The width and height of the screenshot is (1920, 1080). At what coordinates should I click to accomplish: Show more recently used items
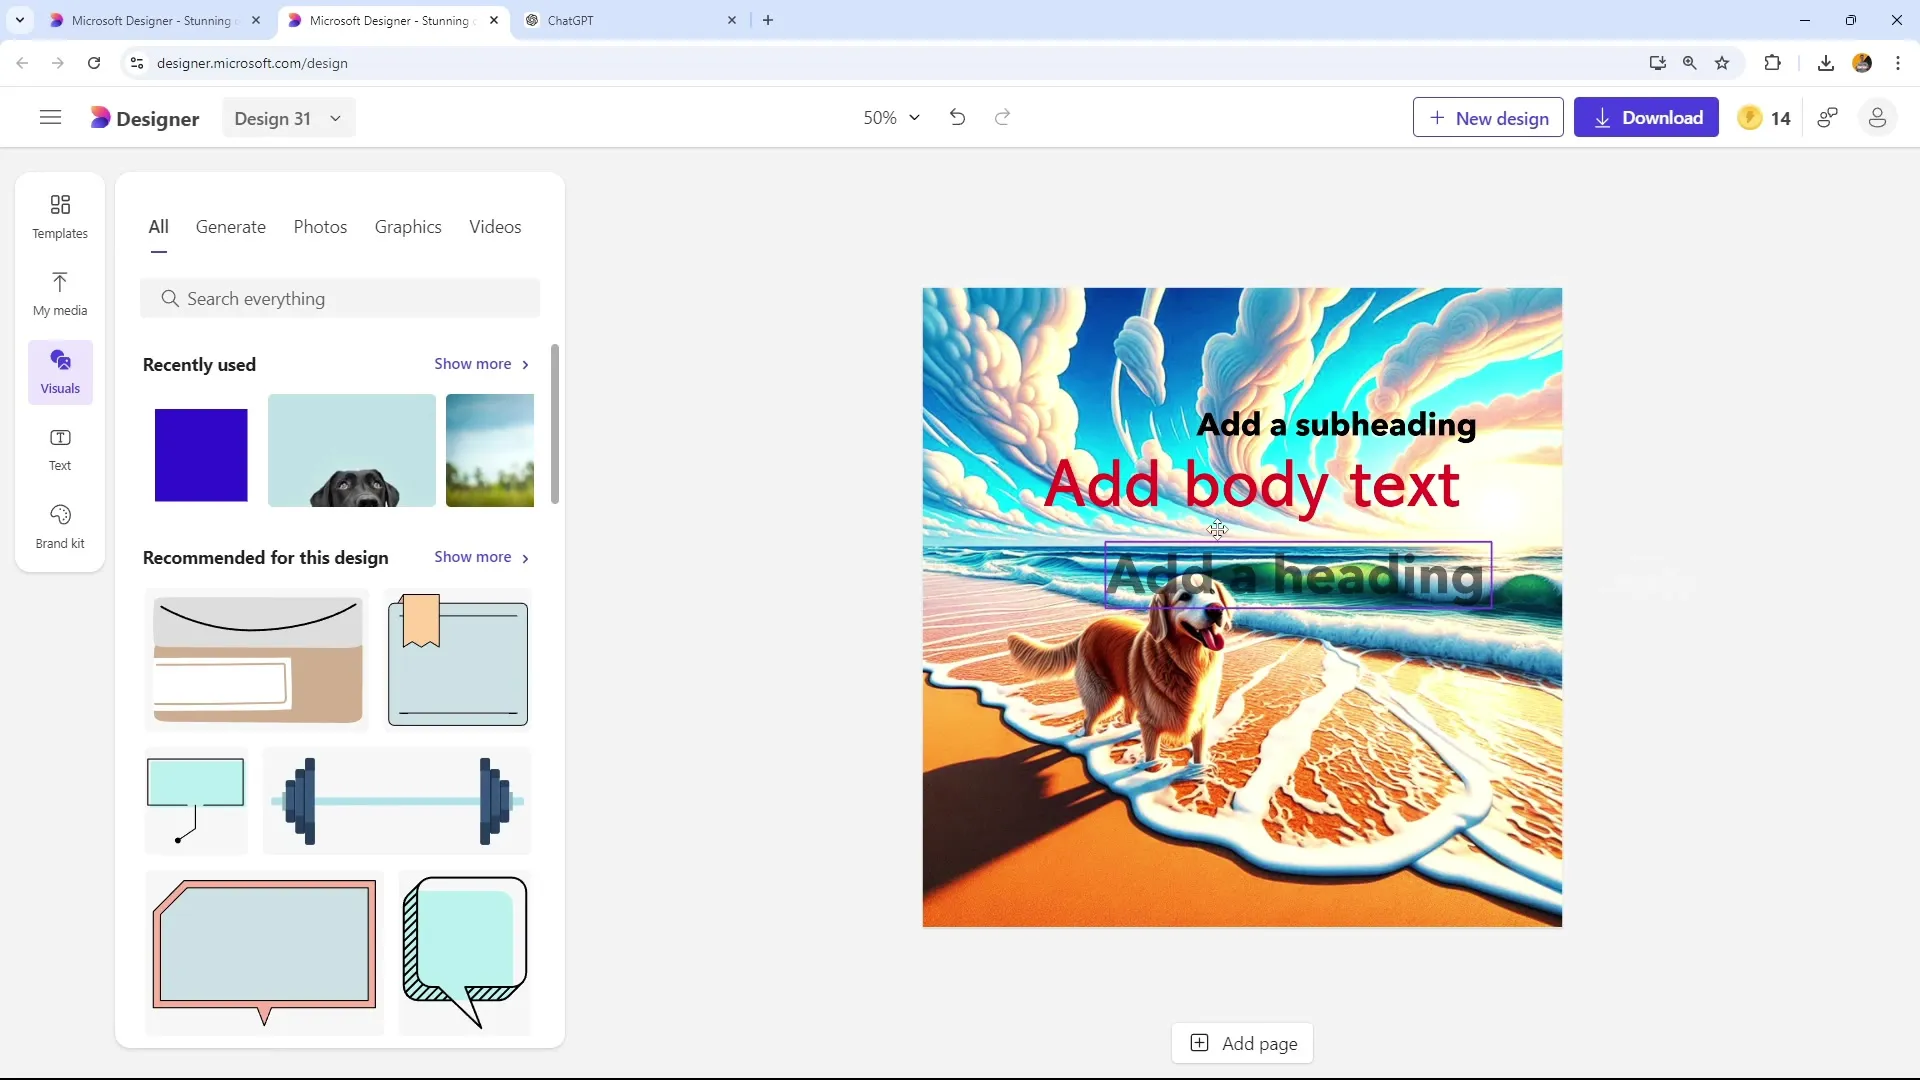[481, 364]
